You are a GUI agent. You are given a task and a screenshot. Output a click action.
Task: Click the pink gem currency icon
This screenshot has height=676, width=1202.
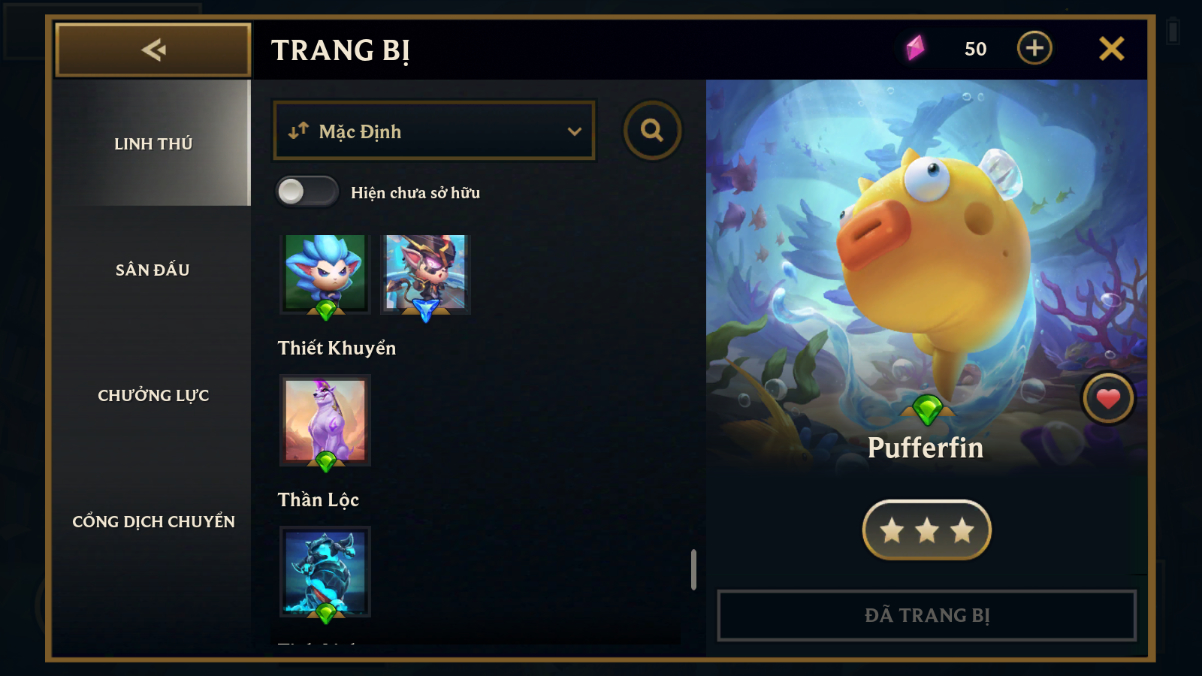point(915,48)
